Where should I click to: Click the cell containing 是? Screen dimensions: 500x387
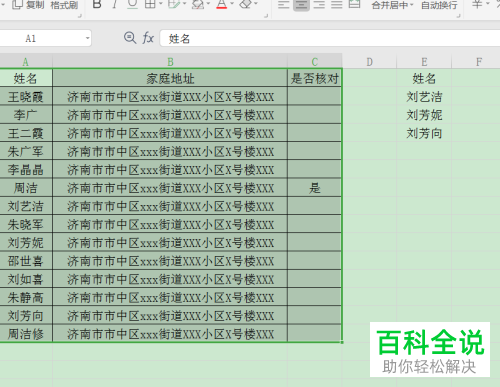[x=315, y=188]
